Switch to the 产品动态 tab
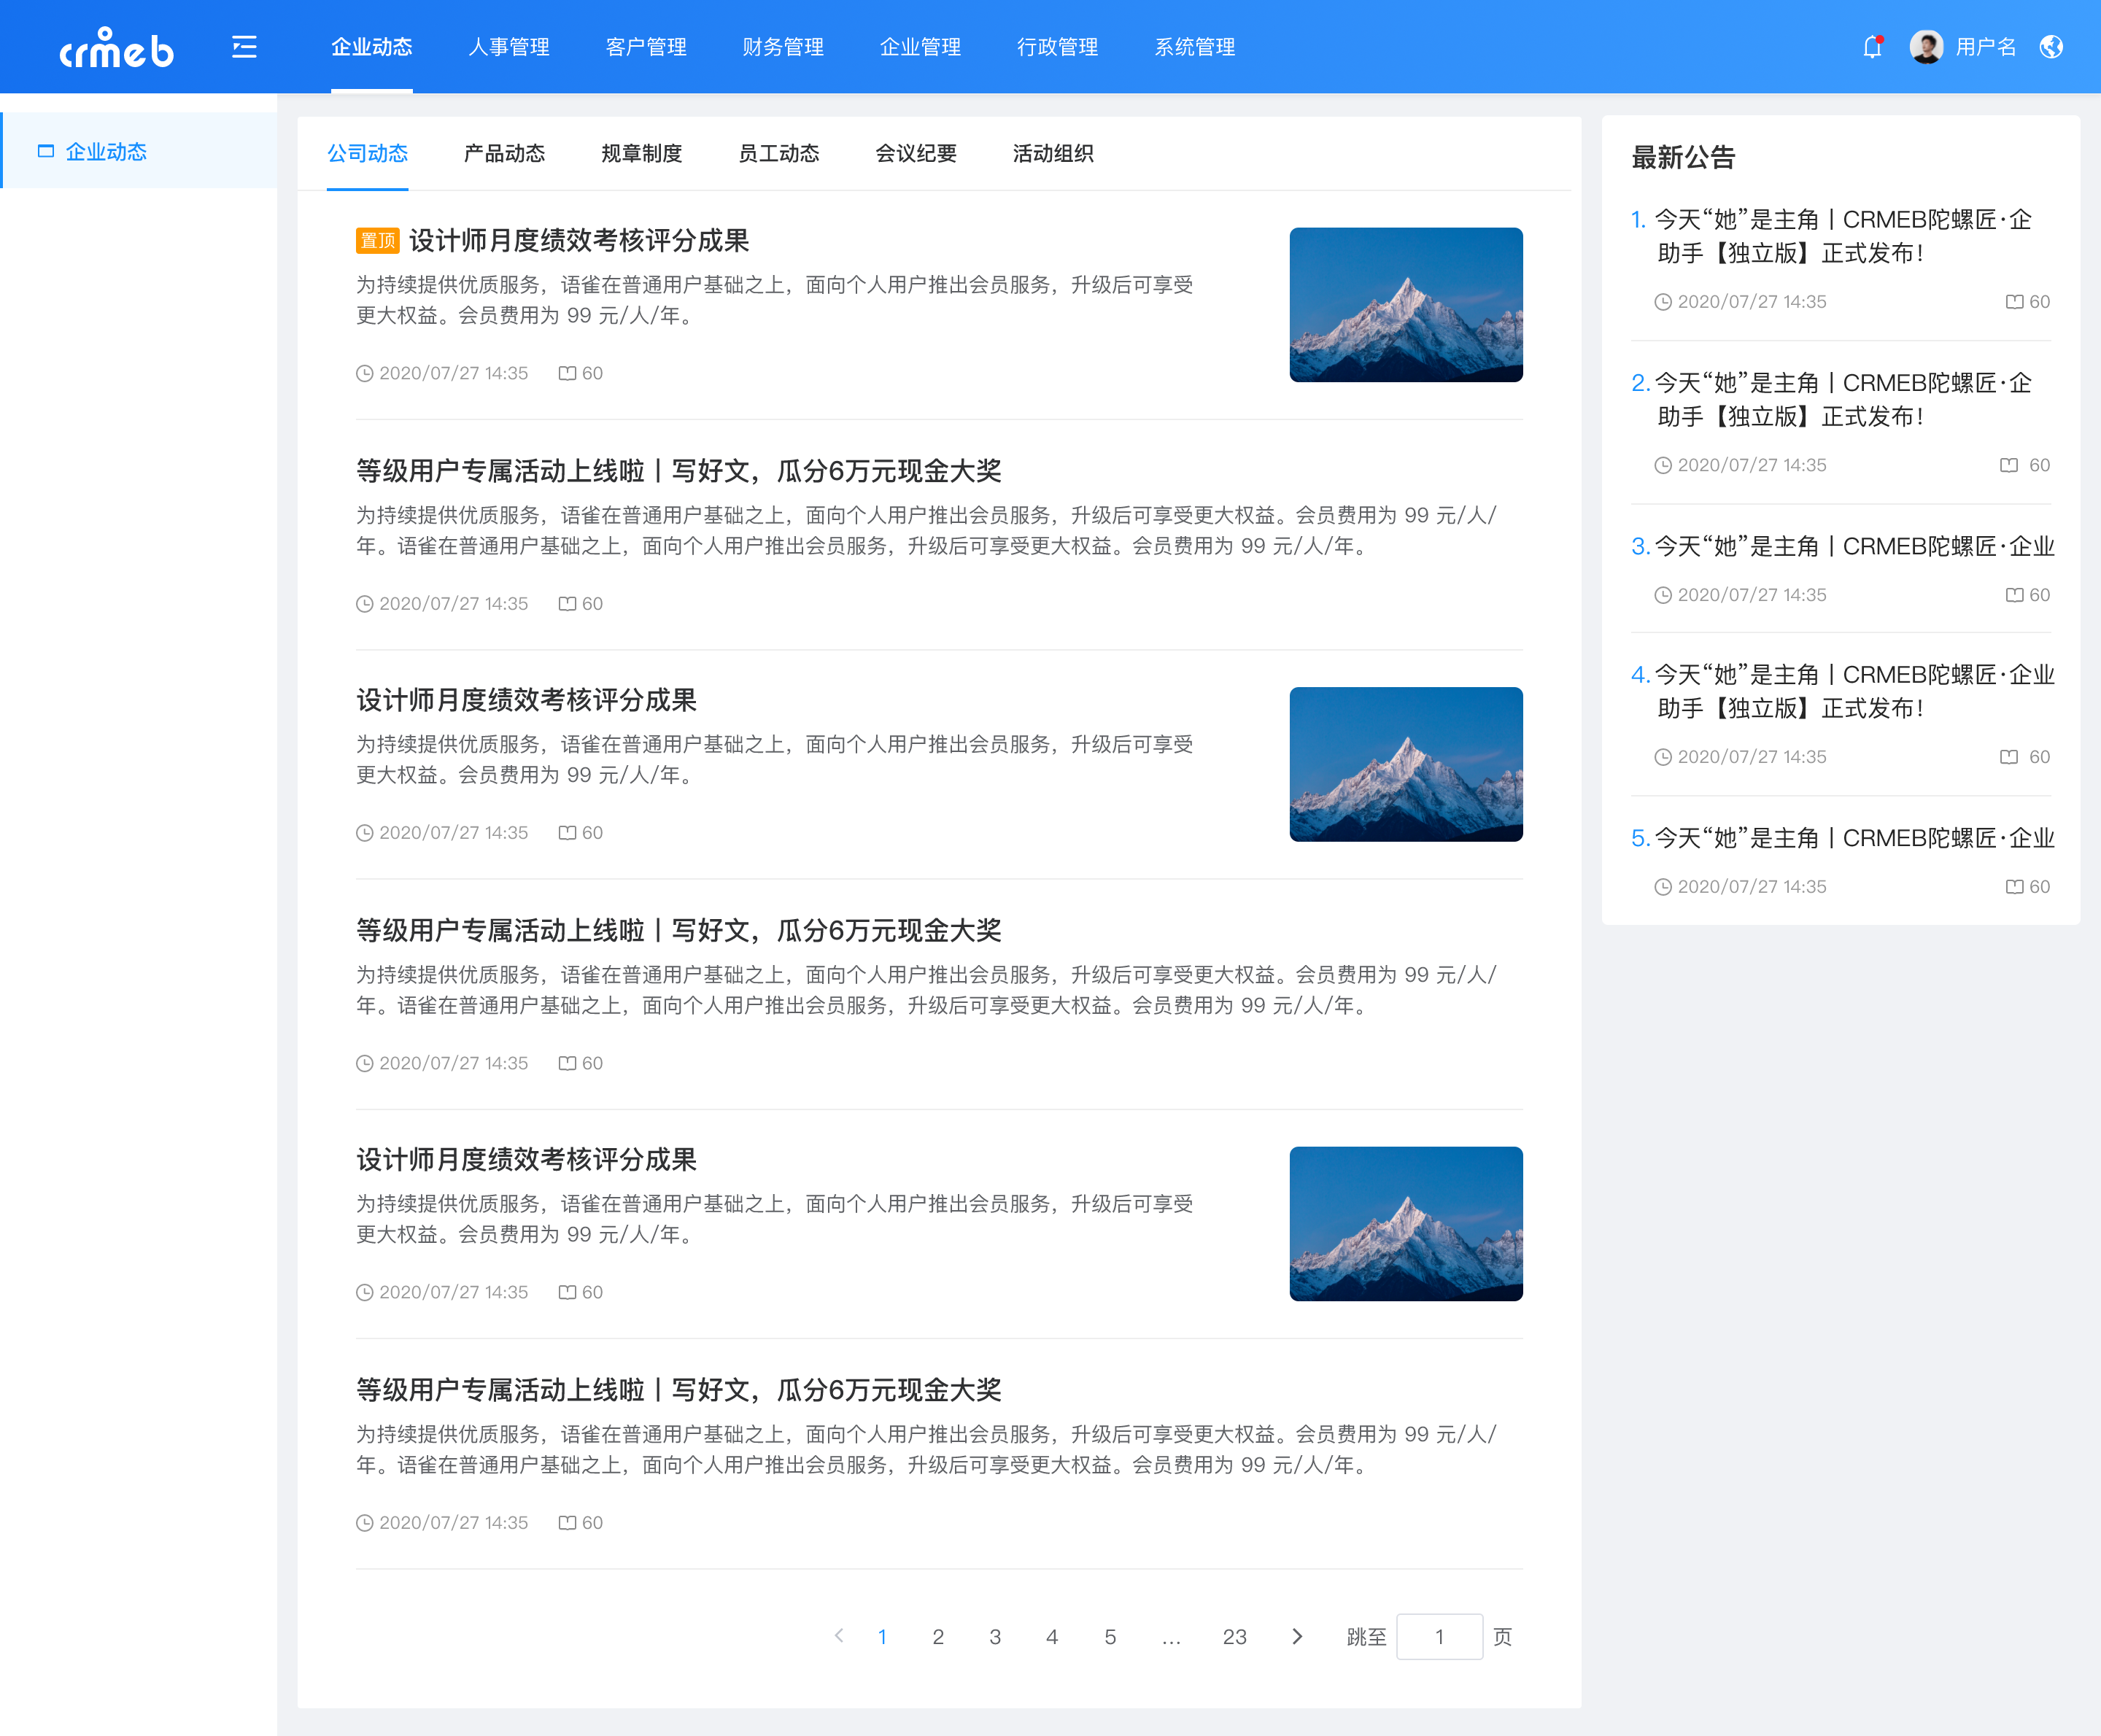Viewport: 2101px width, 1736px height. pos(504,153)
